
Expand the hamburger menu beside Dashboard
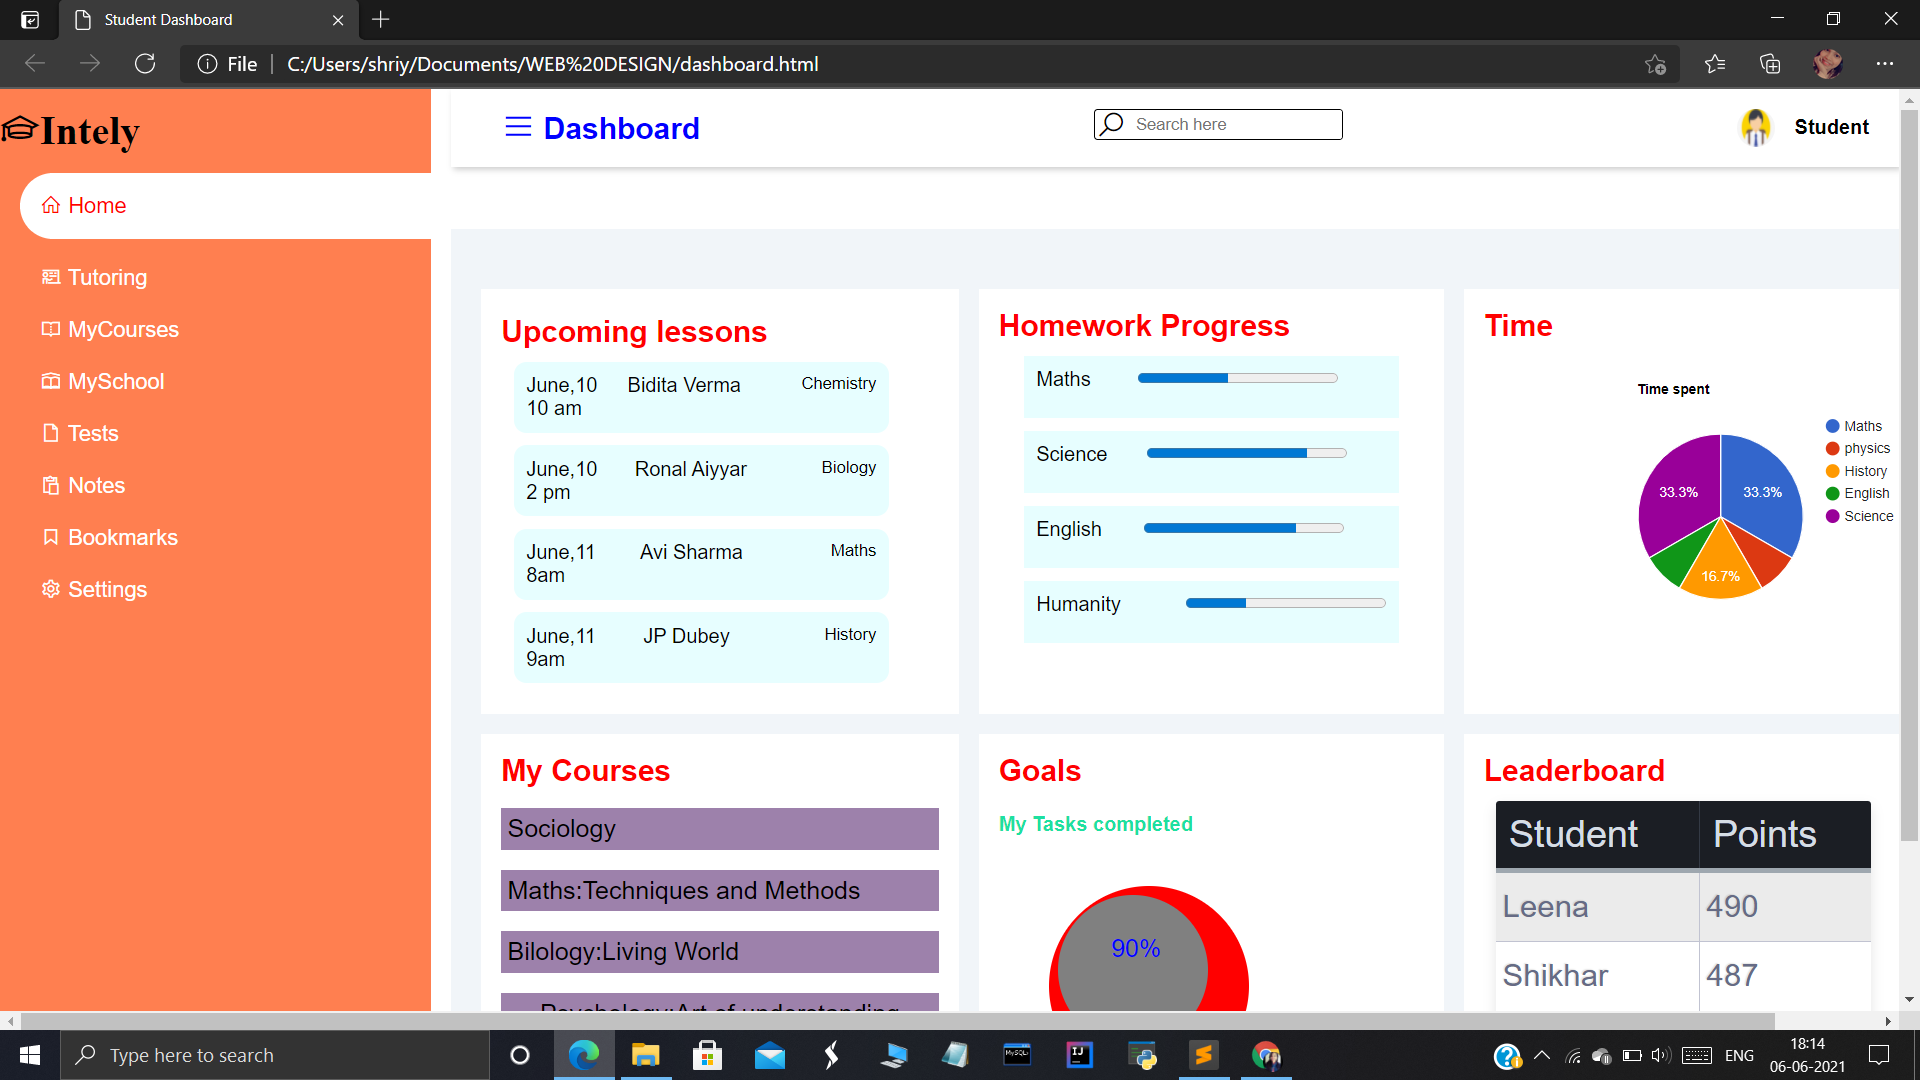click(518, 127)
